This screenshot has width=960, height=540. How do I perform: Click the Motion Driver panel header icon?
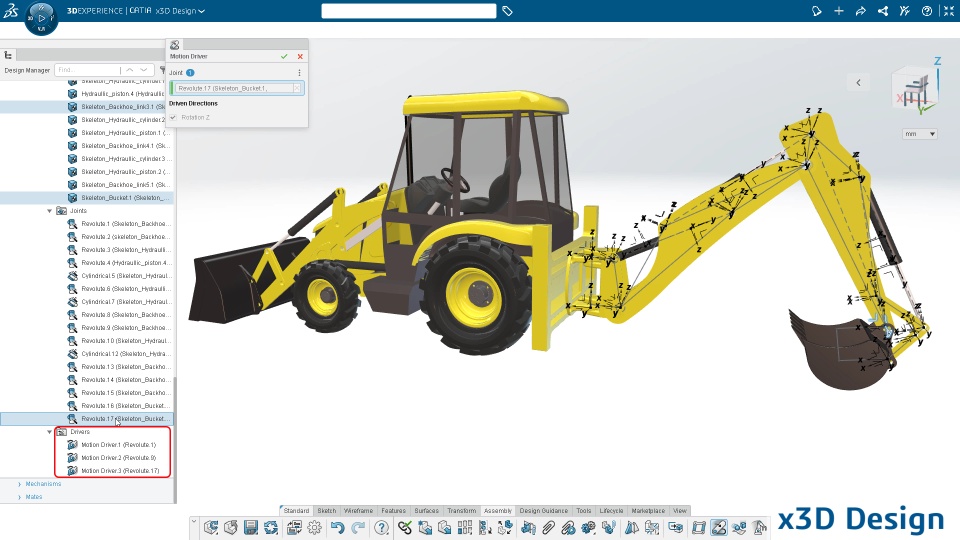(x=174, y=45)
